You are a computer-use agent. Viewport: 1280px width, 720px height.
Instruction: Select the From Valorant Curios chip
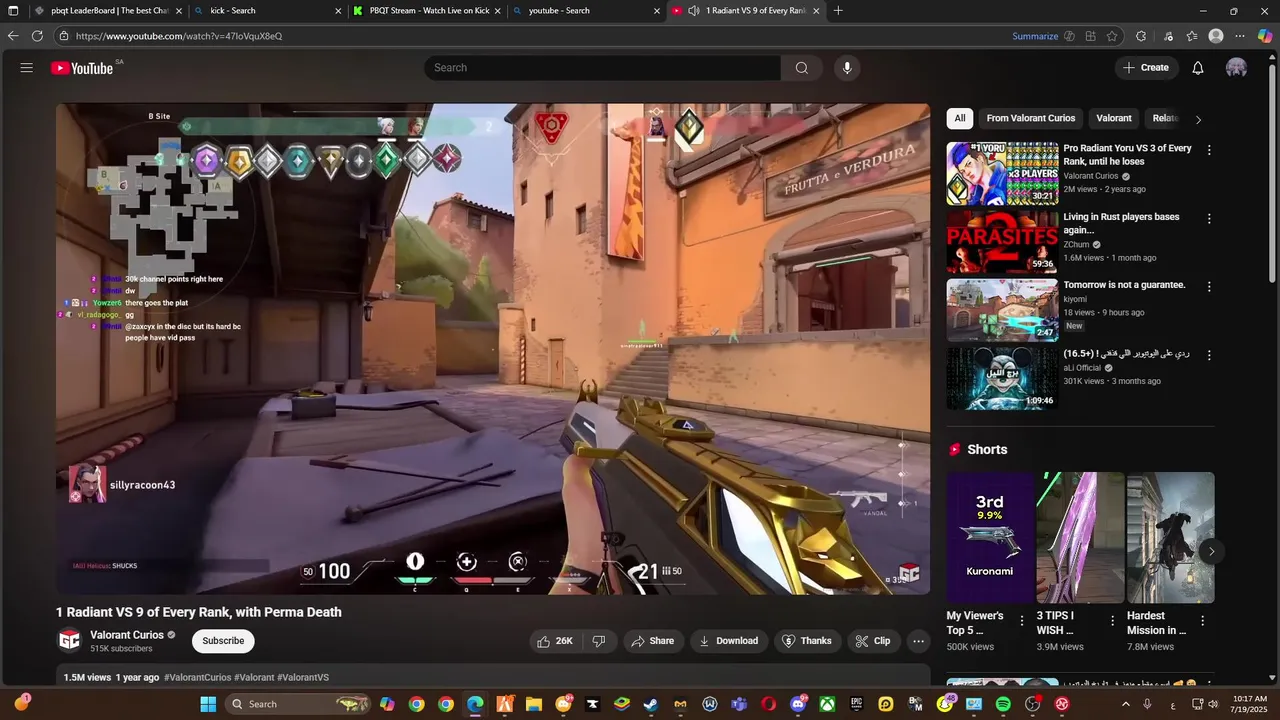pyautogui.click(x=1031, y=118)
